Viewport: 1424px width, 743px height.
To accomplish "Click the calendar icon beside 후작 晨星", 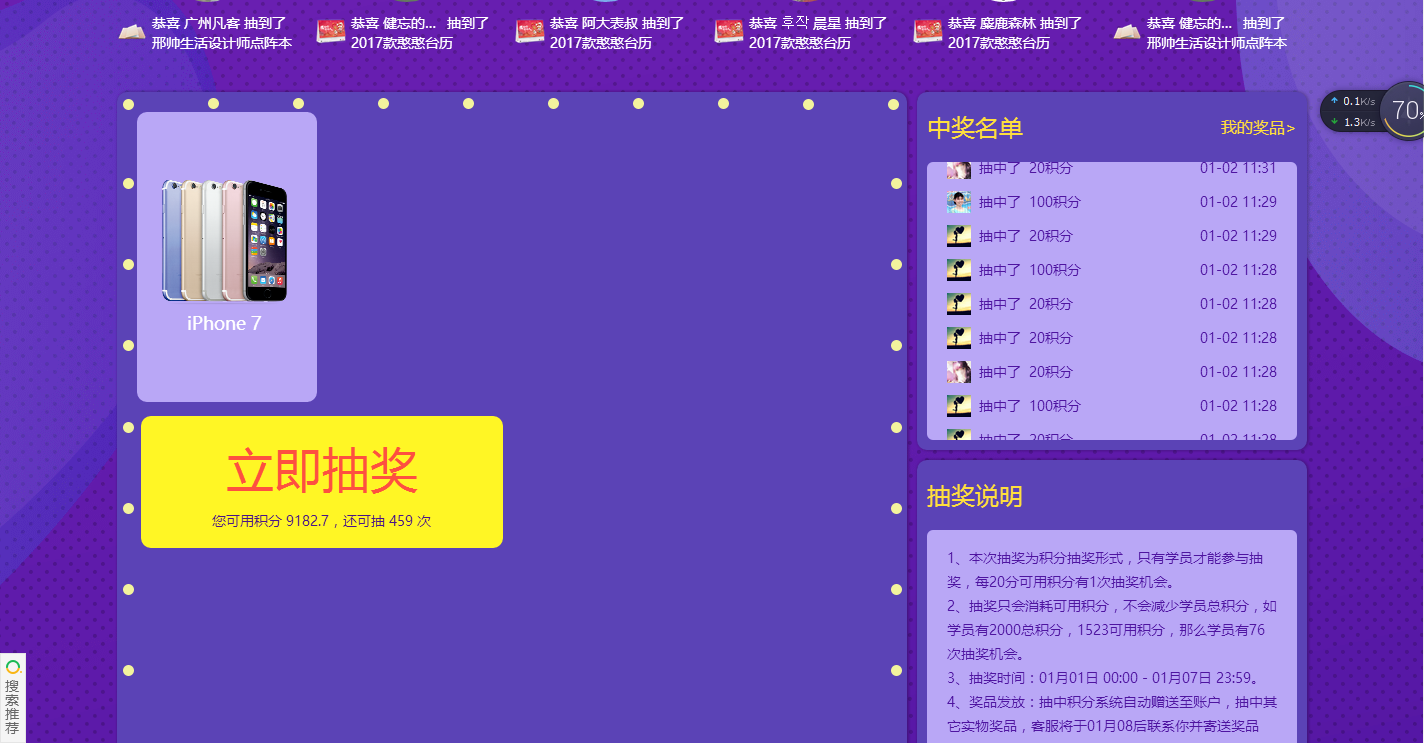I will [x=728, y=32].
